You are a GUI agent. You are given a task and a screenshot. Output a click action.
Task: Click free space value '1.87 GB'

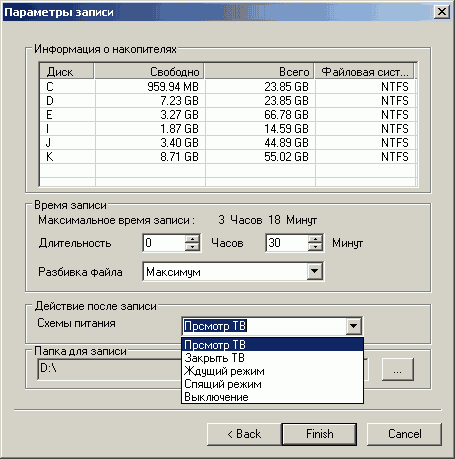179,129
